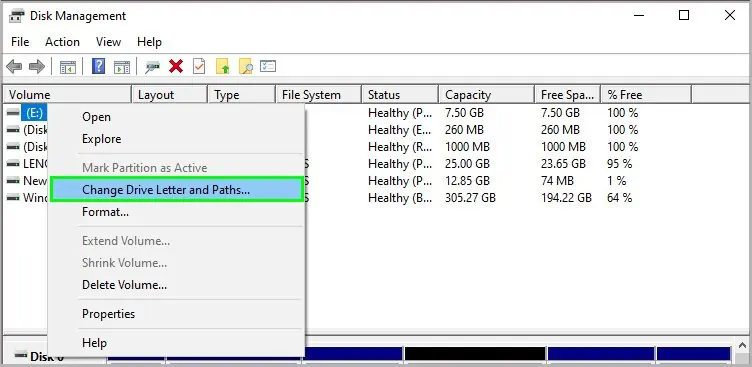The image size is (752, 367).
Task: Click the disk connect/rescan toolbar icon
Action: (153, 67)
